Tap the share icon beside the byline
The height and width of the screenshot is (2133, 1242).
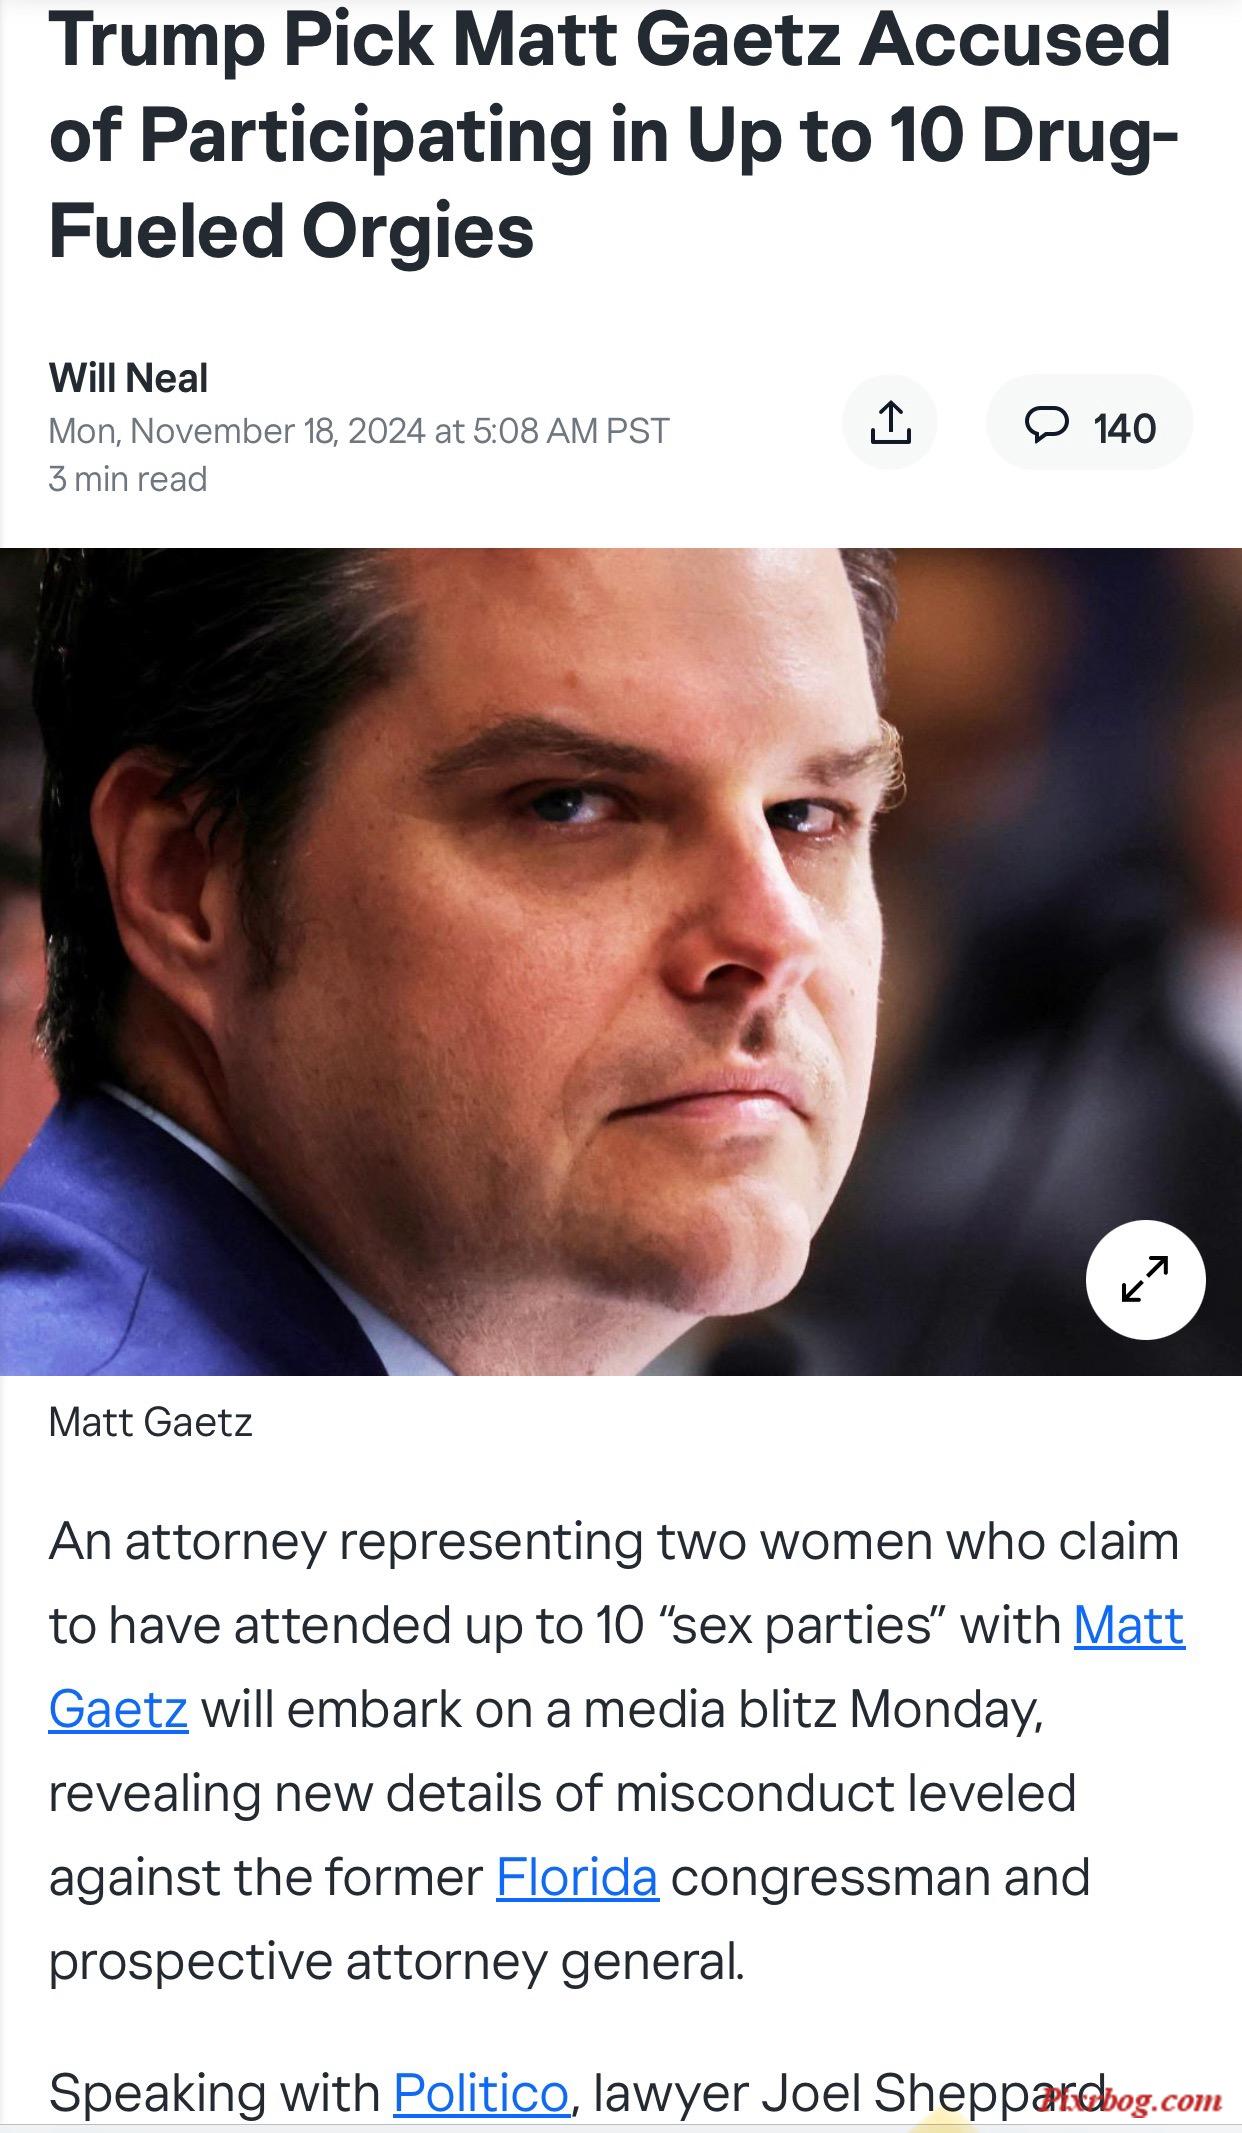pos(890,422)
